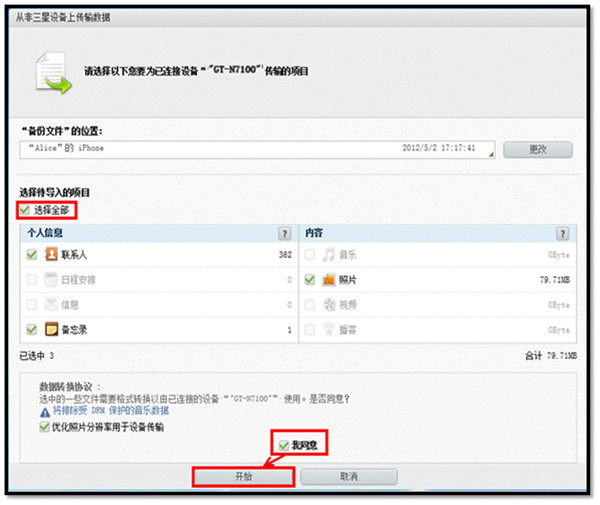600x505 pixels.
Task: Click the DRM warning triangle icon
Action: pos(45,412)
